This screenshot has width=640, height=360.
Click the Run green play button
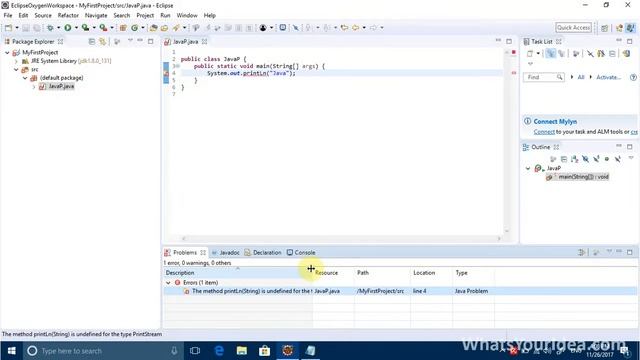click(x=68, y=28)
